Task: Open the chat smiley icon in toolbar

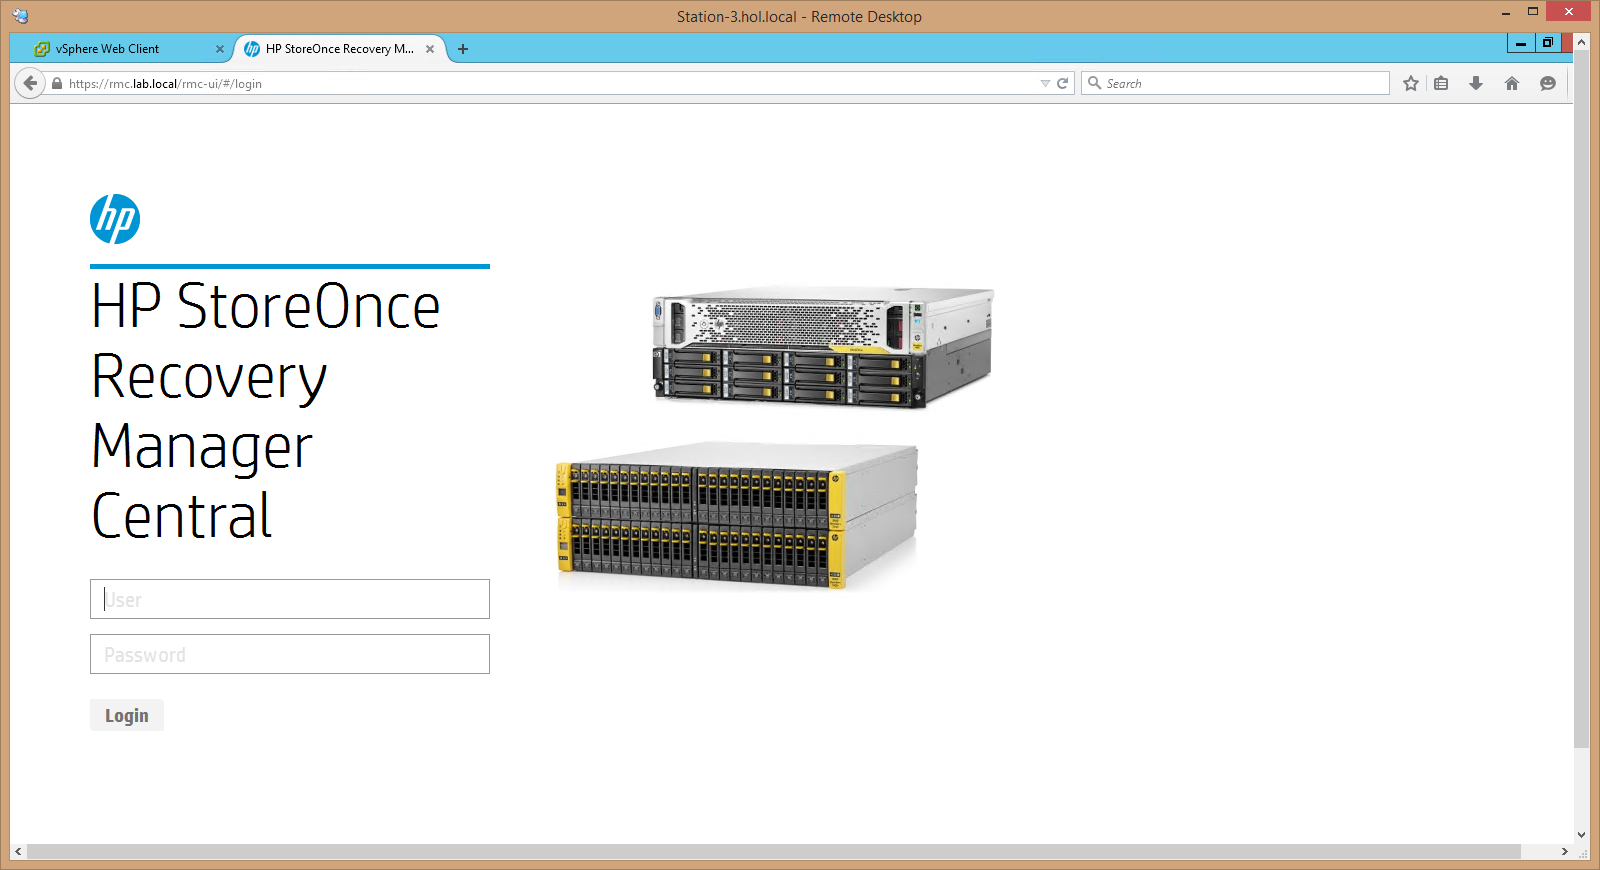Action: tap(1548, 84)
